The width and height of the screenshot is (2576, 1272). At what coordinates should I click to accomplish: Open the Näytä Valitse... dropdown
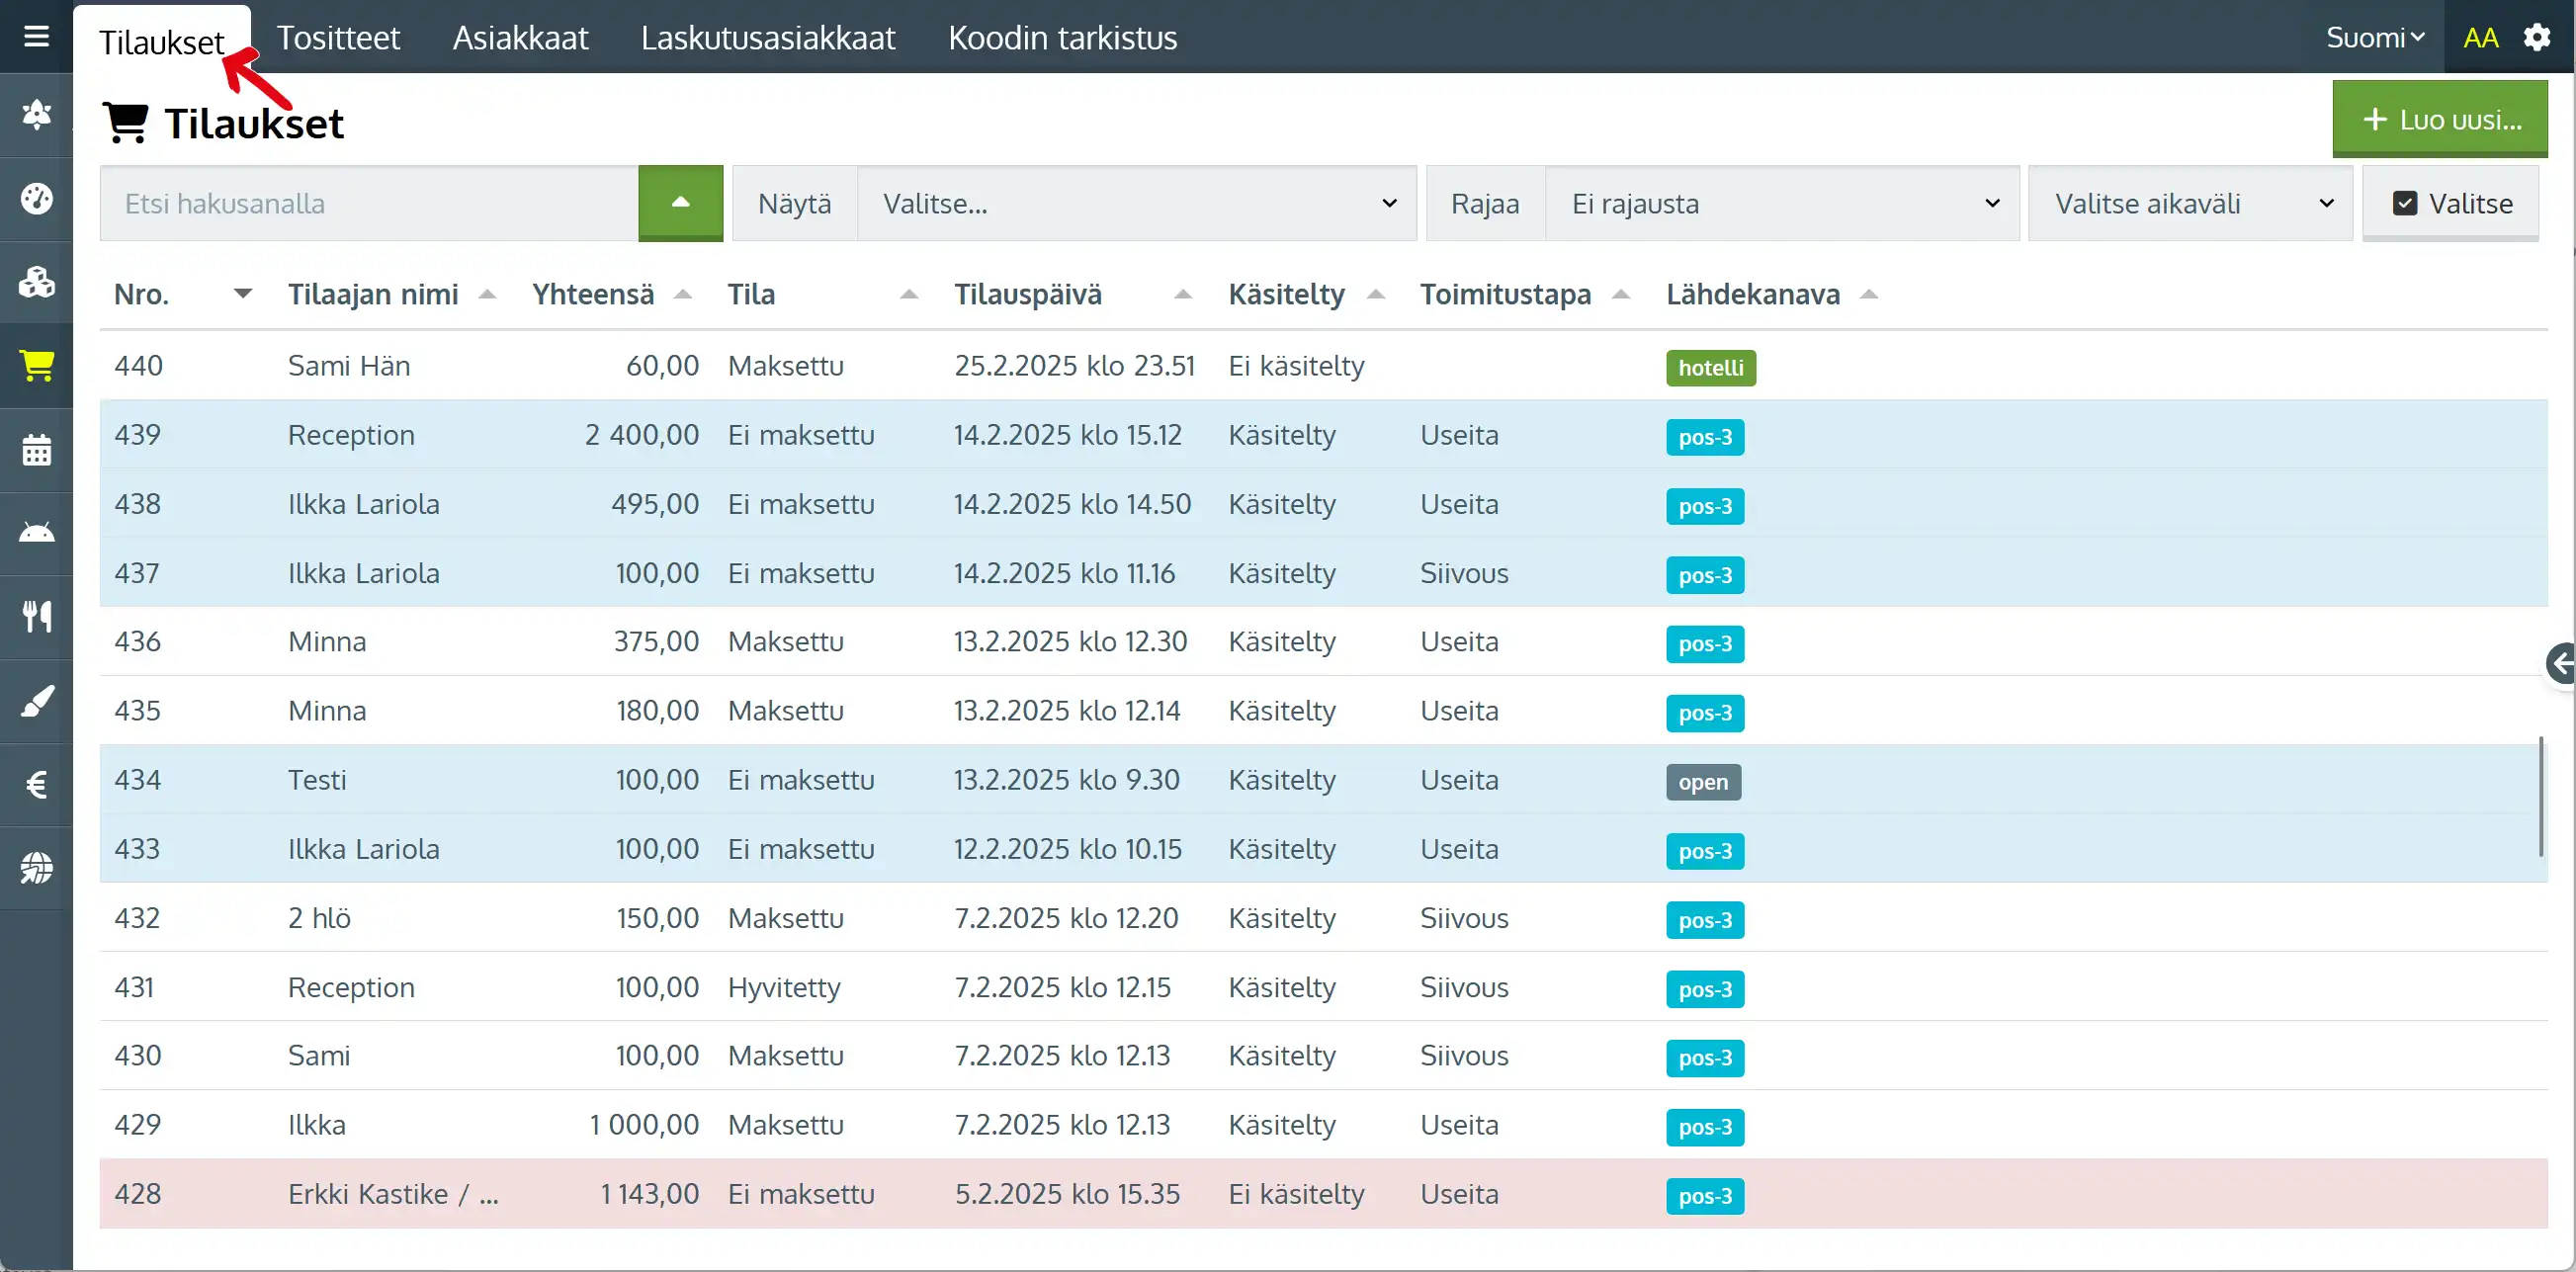[x=1136, y=203]
